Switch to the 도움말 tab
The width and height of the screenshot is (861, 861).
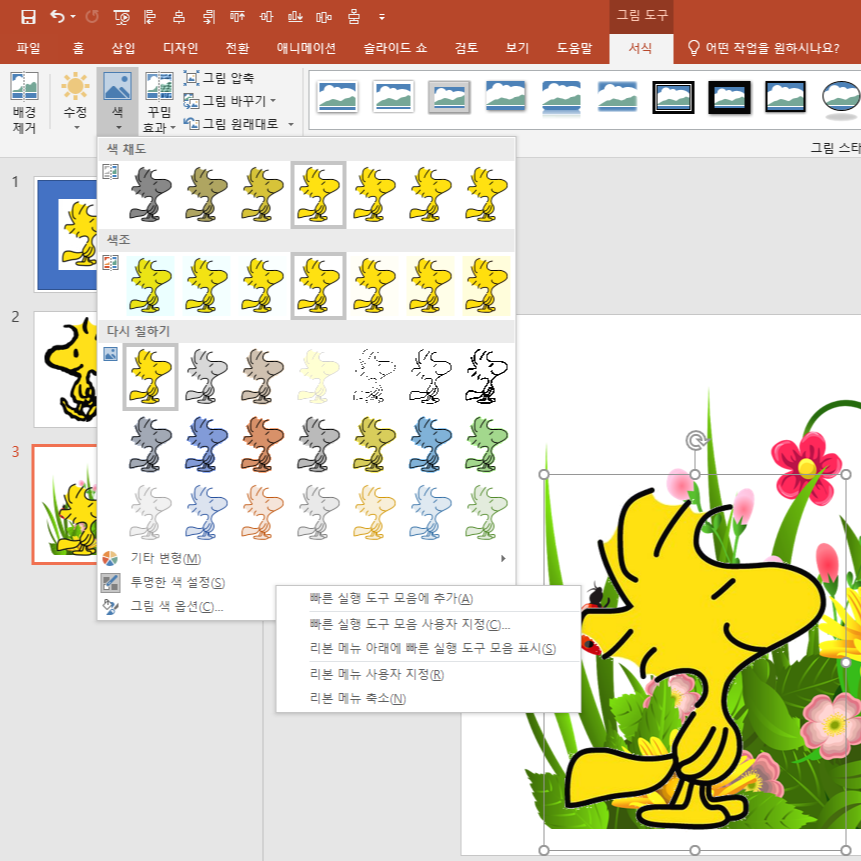574,48
